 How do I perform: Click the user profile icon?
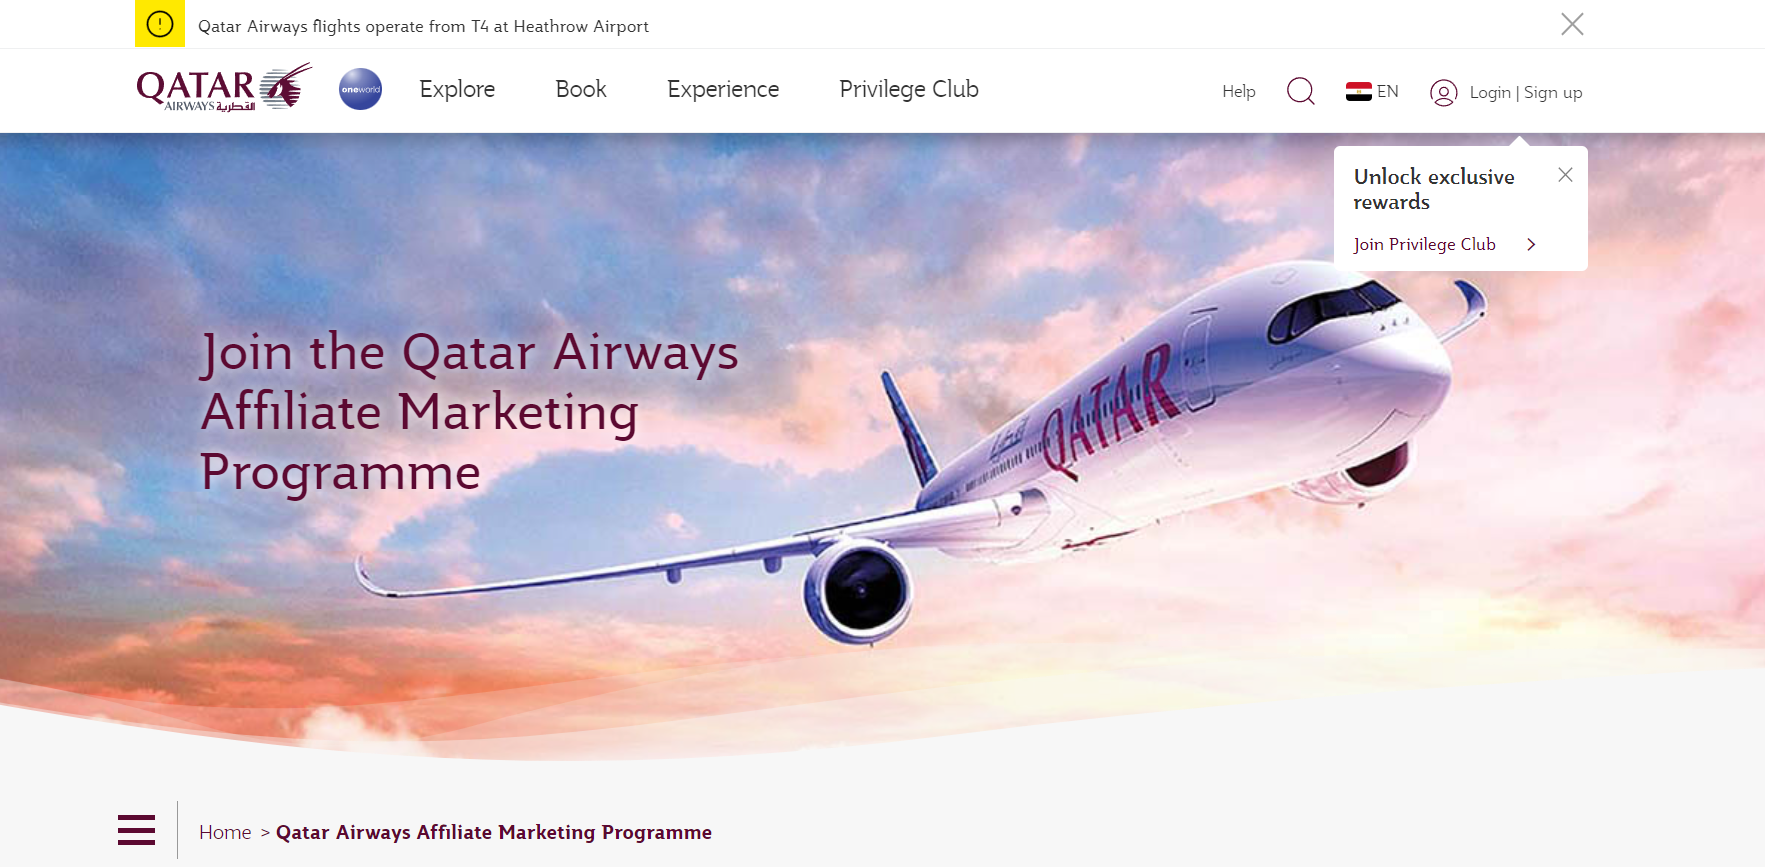click(1443, 92)
